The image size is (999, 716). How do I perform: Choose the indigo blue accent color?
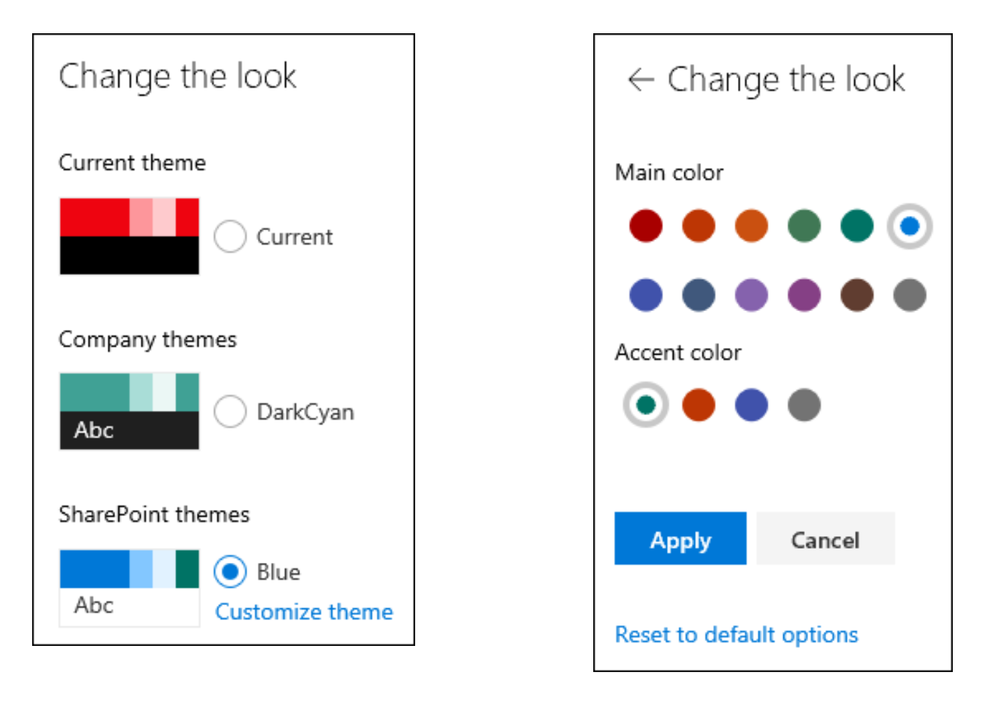[751, 405]
